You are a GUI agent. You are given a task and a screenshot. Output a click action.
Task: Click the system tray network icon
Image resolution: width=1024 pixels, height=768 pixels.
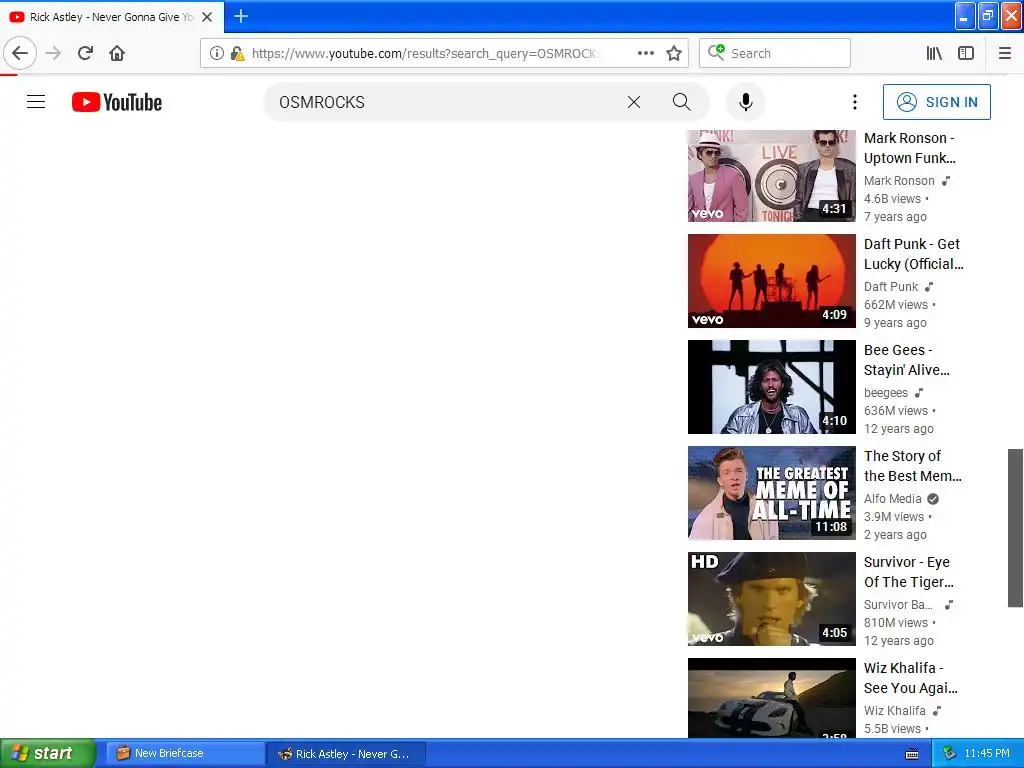click(x=950, y=753)
